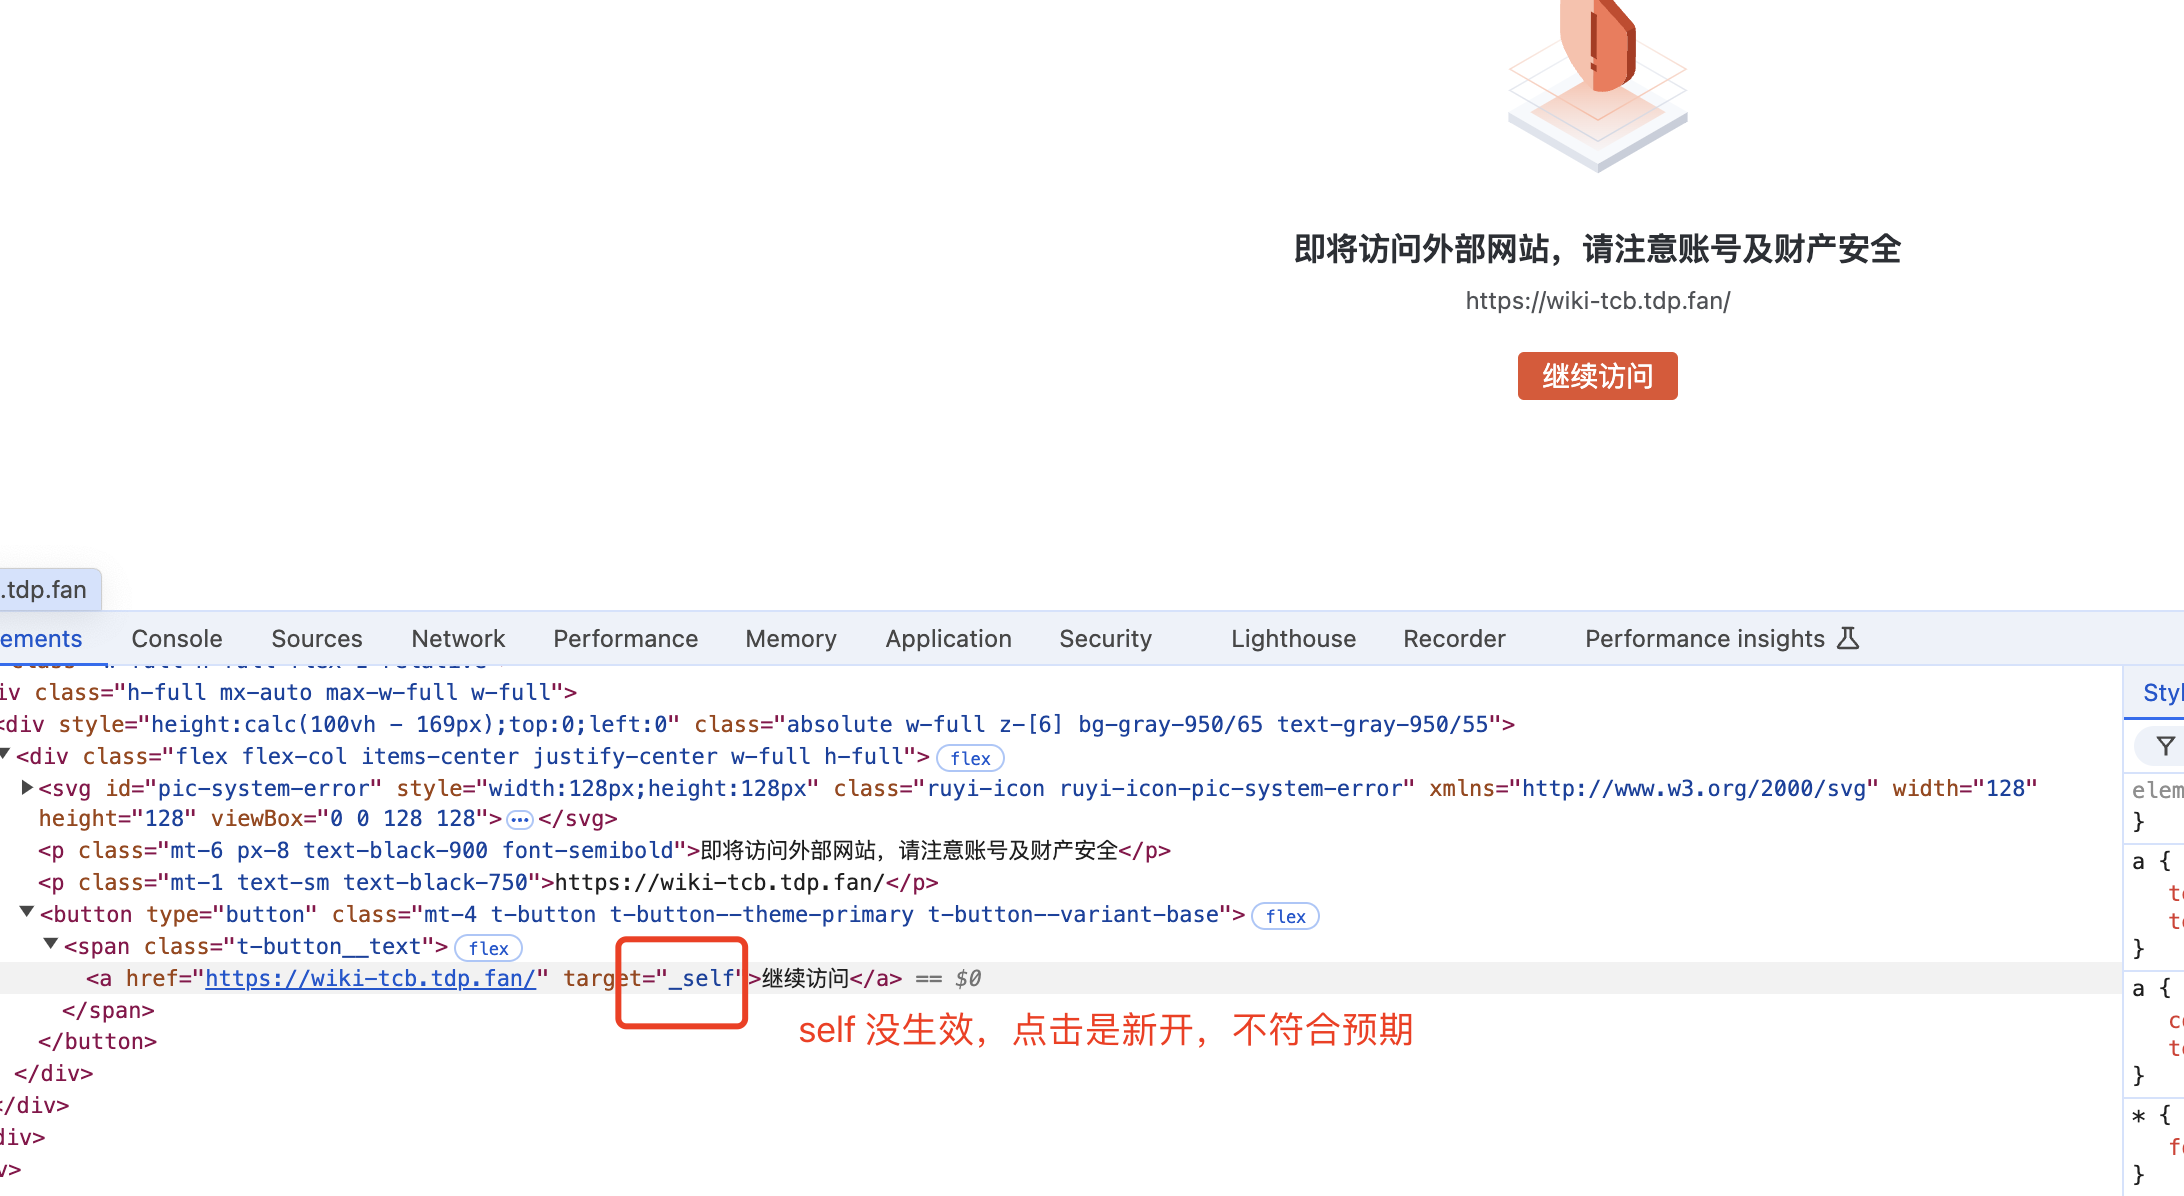Click the styles filter funnel icon
Screen dimensions: 2184x1196
2165,746
